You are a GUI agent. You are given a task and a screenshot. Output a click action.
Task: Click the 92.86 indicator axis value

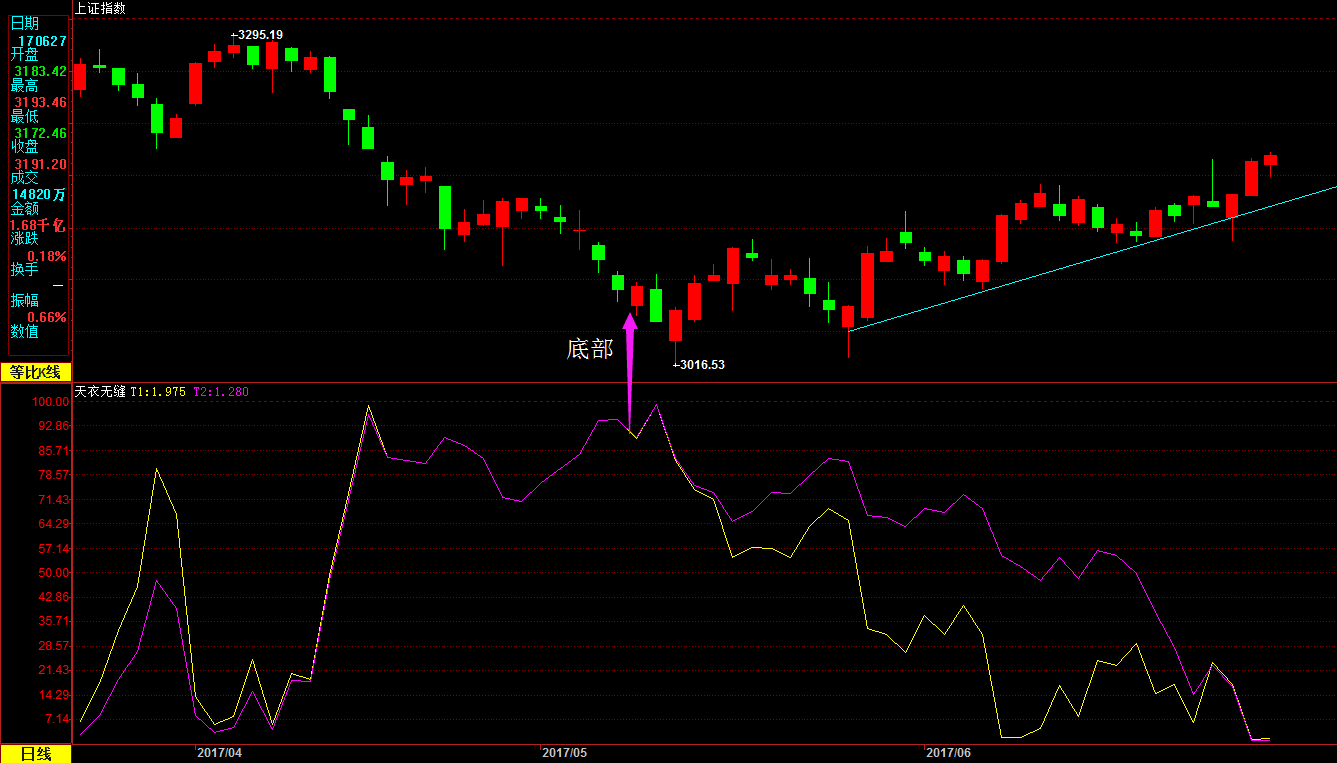click(x=54, y=426)
